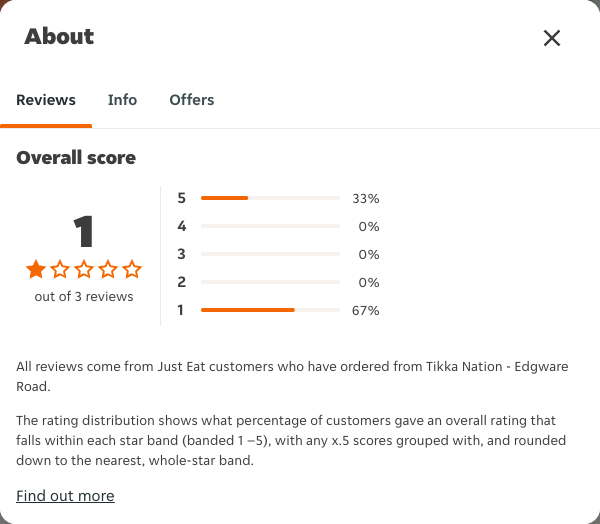This screenshot has width=600, height=524.
Task: Click the 'out of 3 reviews' text
Action: click(x=84, y=296)
